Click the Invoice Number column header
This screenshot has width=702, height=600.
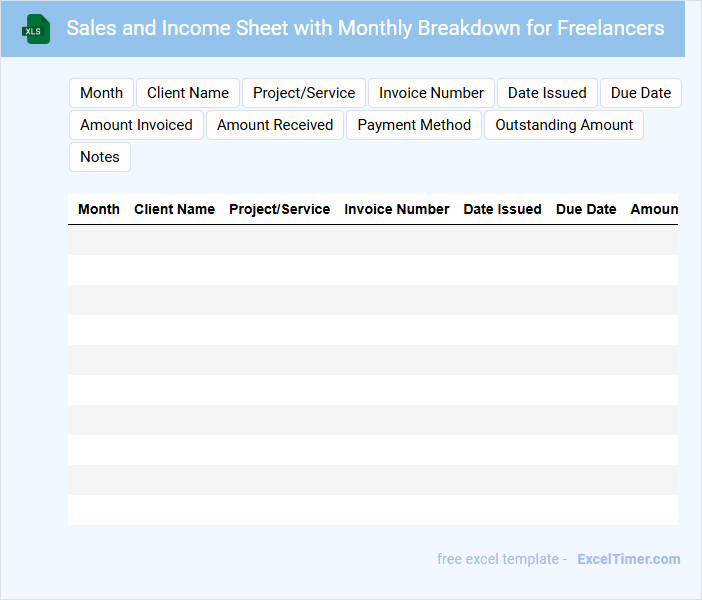click(x=397, y=209)
